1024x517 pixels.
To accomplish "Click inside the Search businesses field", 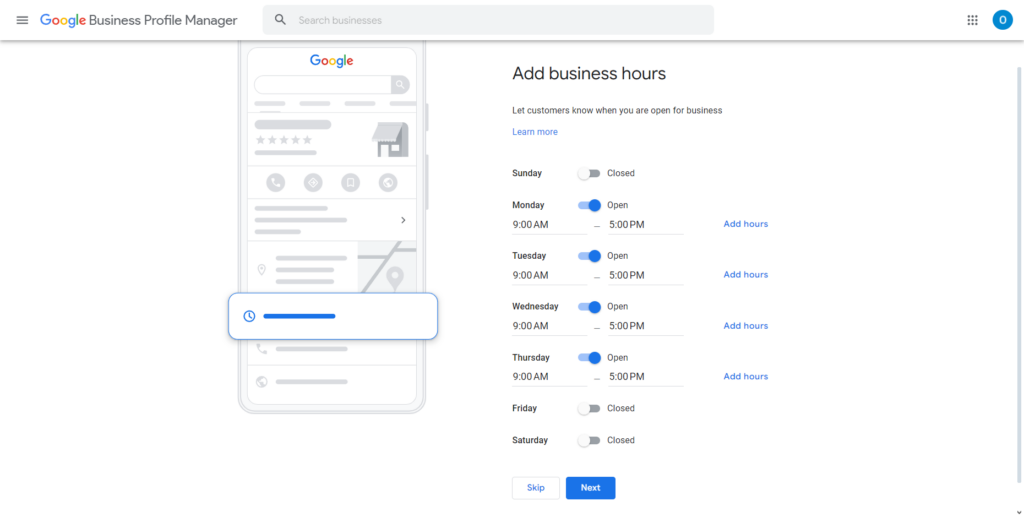I will [x=488, y=20].
